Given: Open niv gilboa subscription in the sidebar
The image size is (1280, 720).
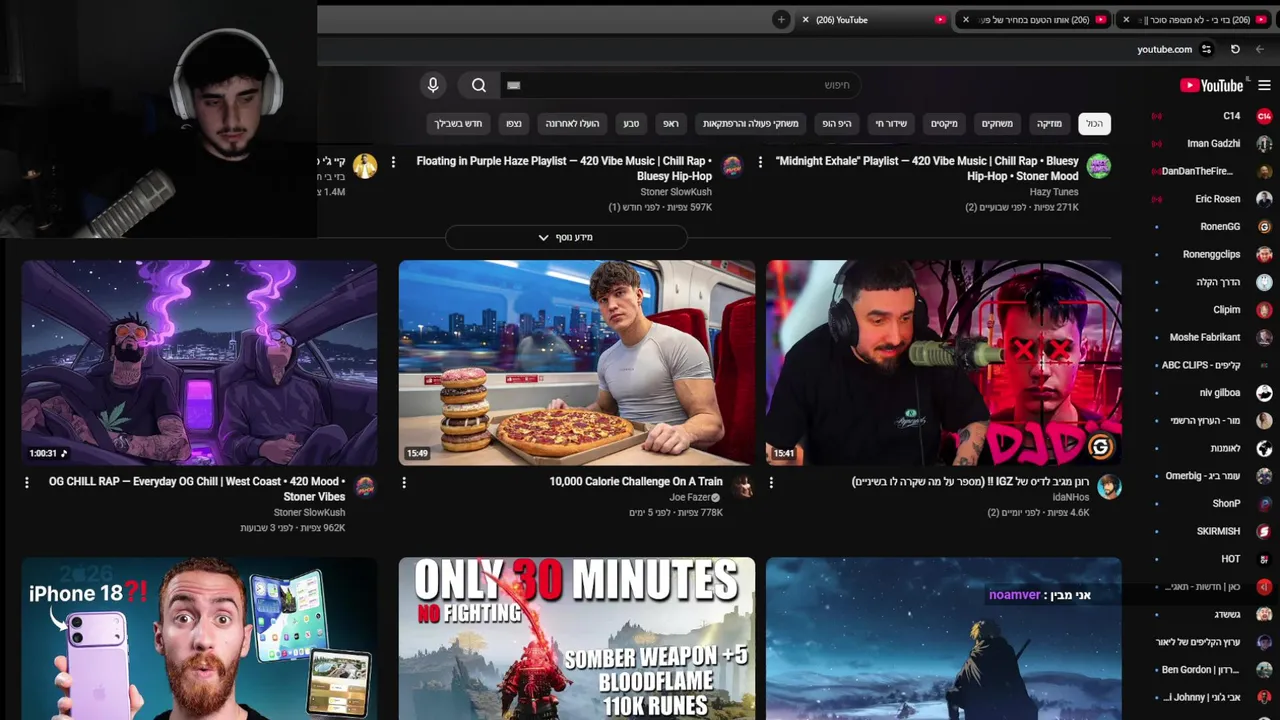Looking at the screenshot, I should tap(1212, 393).
